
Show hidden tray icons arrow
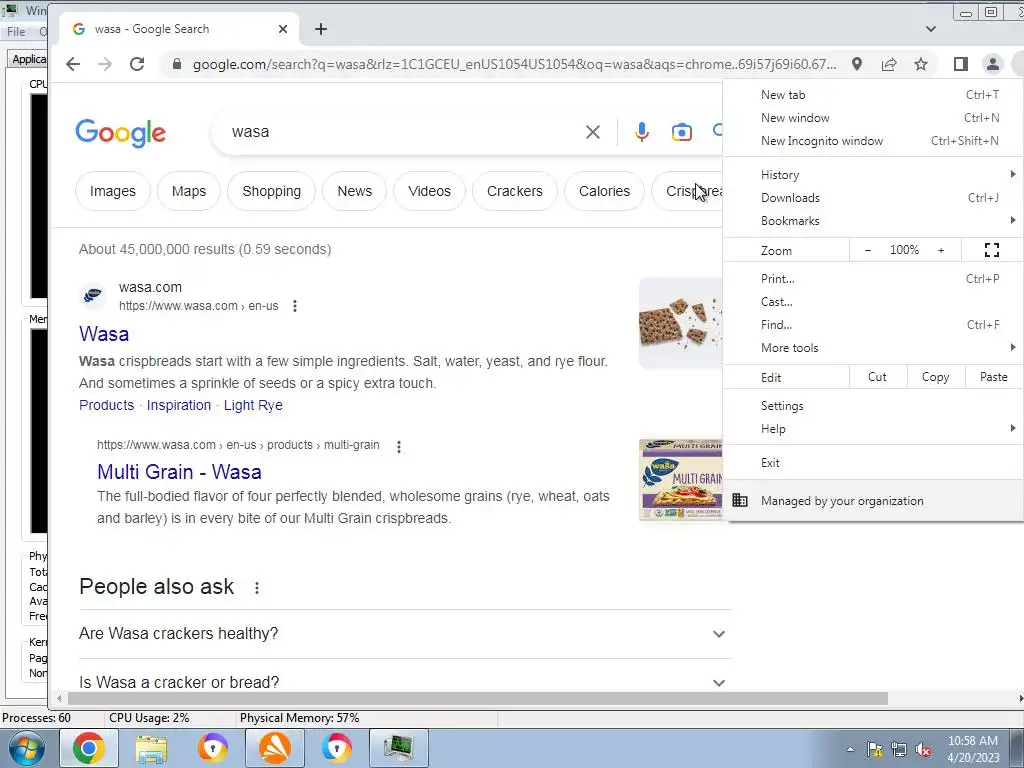click(850, 750)
